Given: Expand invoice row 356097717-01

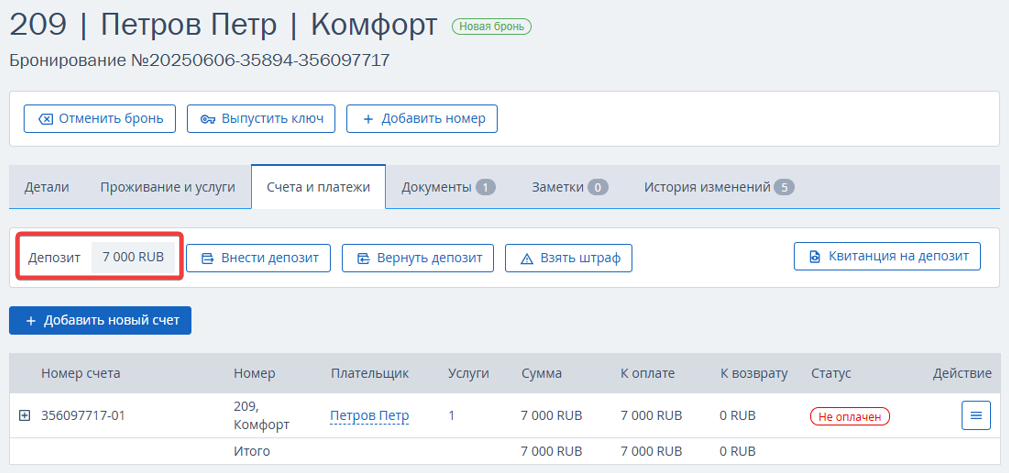Looking at the screenshot, I should click(24, 416).
